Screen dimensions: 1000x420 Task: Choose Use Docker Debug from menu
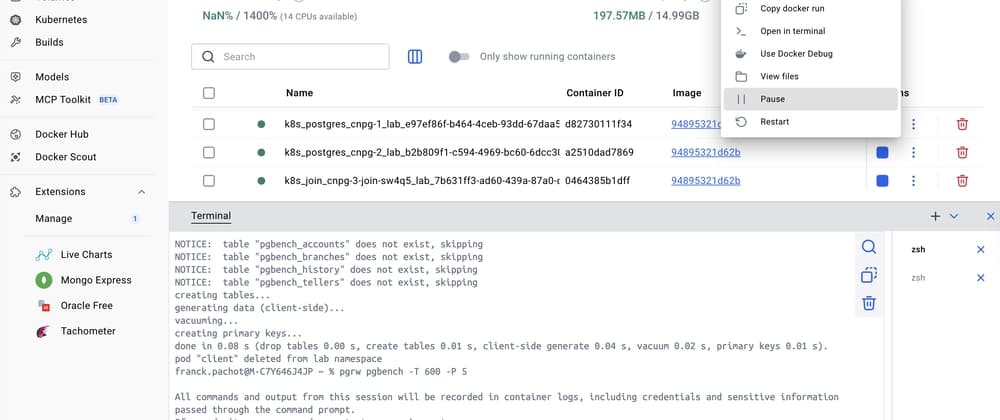811,54
